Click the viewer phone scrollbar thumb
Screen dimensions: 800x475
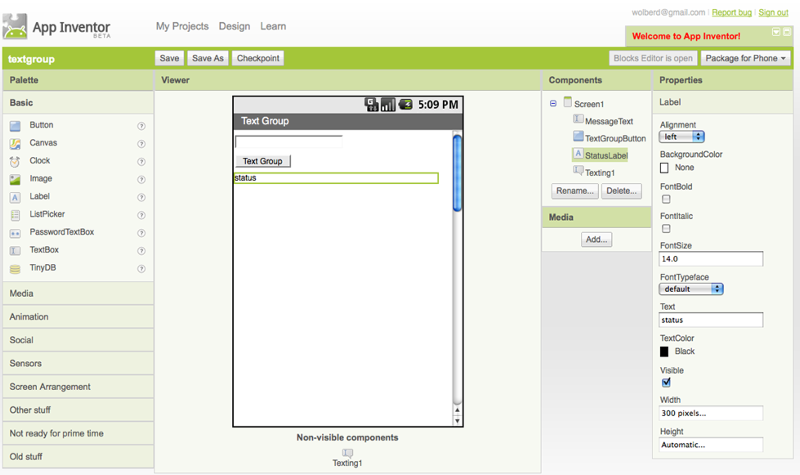coord(457,172)
